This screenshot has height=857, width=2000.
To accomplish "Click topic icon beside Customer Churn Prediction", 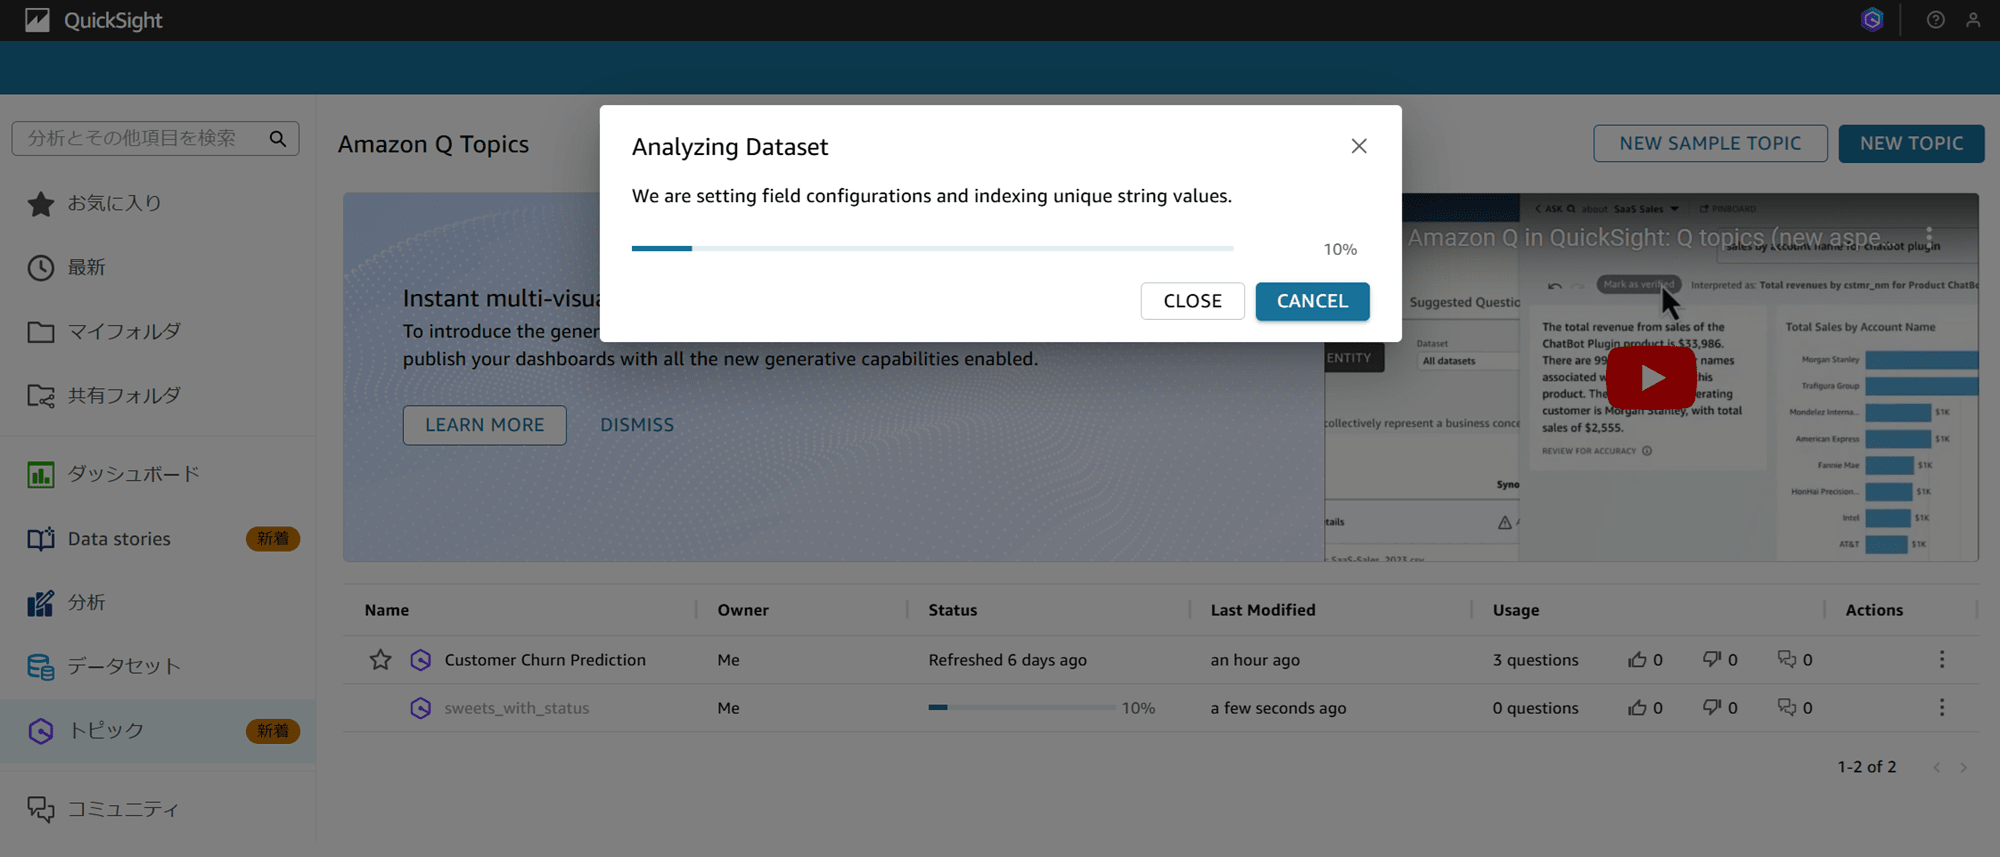I will pos(421,660).
